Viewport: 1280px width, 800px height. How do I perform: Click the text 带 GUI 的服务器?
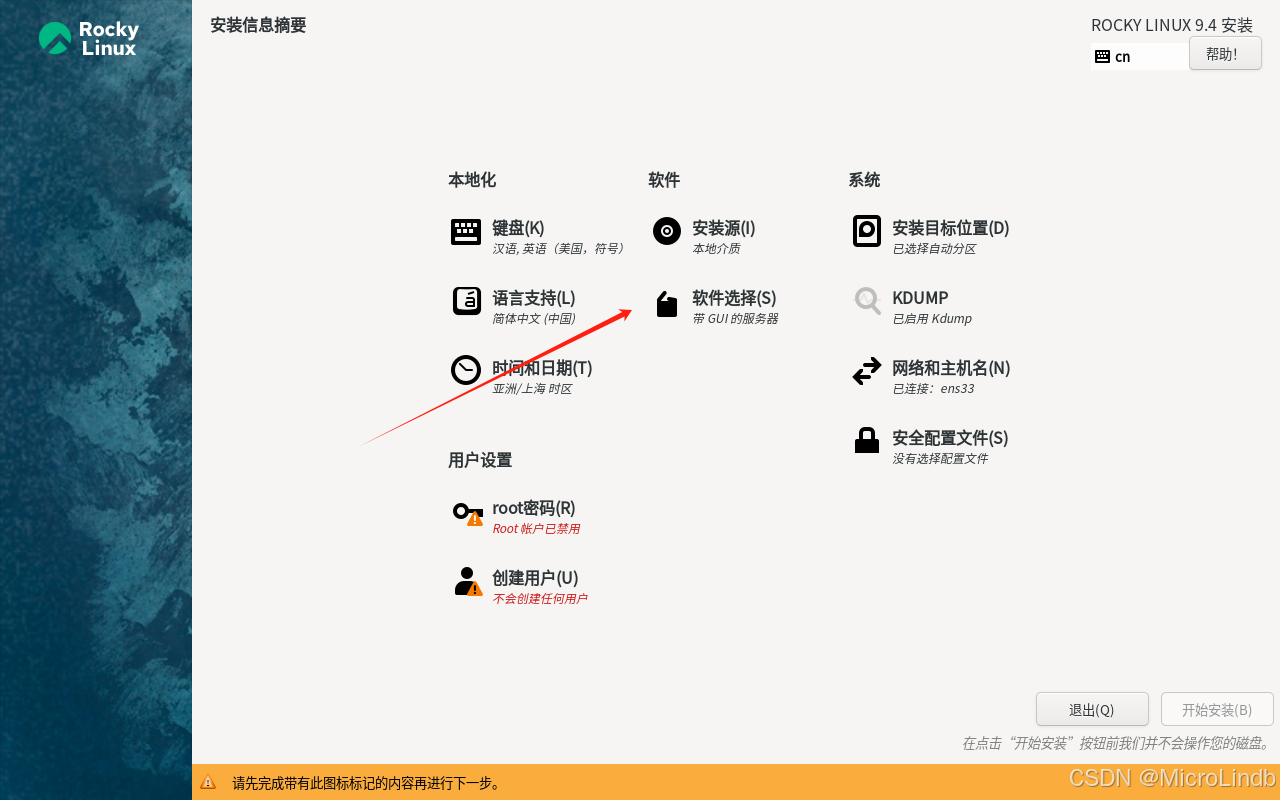(x=735, y=319)
